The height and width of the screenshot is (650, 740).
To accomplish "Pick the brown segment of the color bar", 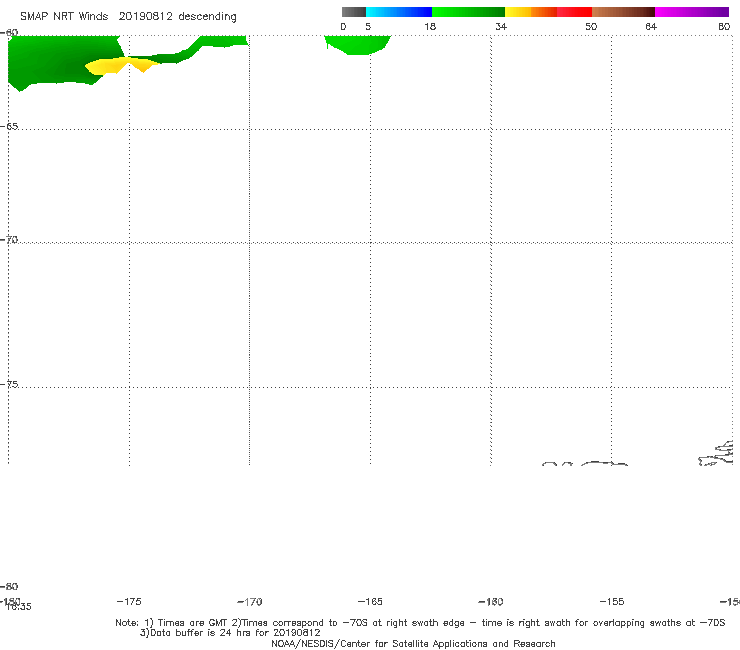I will pos(623,12).
